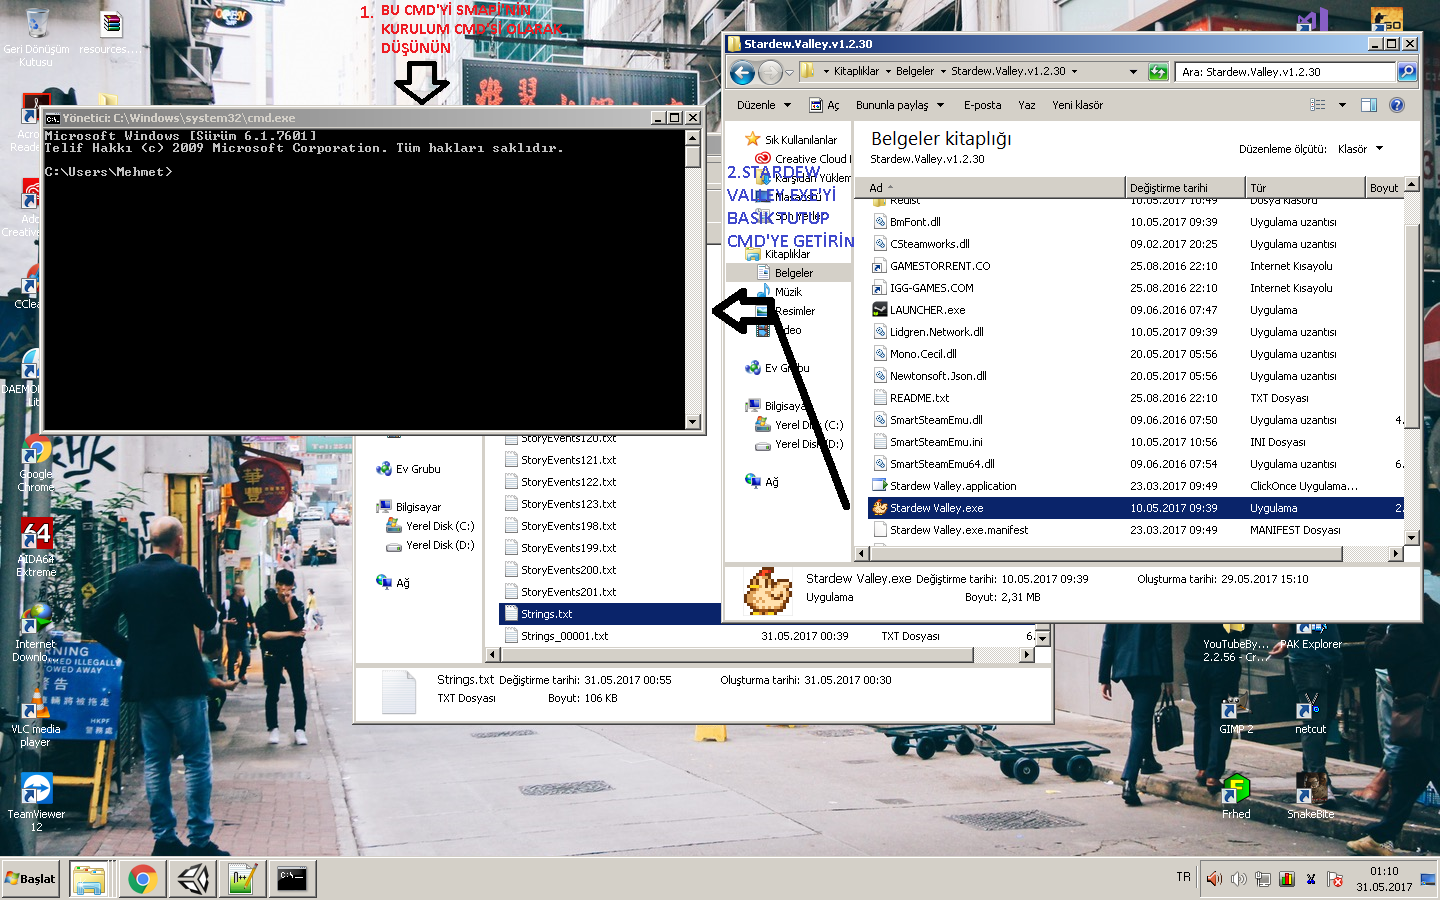This screenshot has width=1440, height=900.
Task: Select Strings.txt in the back Explorer window
Action: click(546, 614)
